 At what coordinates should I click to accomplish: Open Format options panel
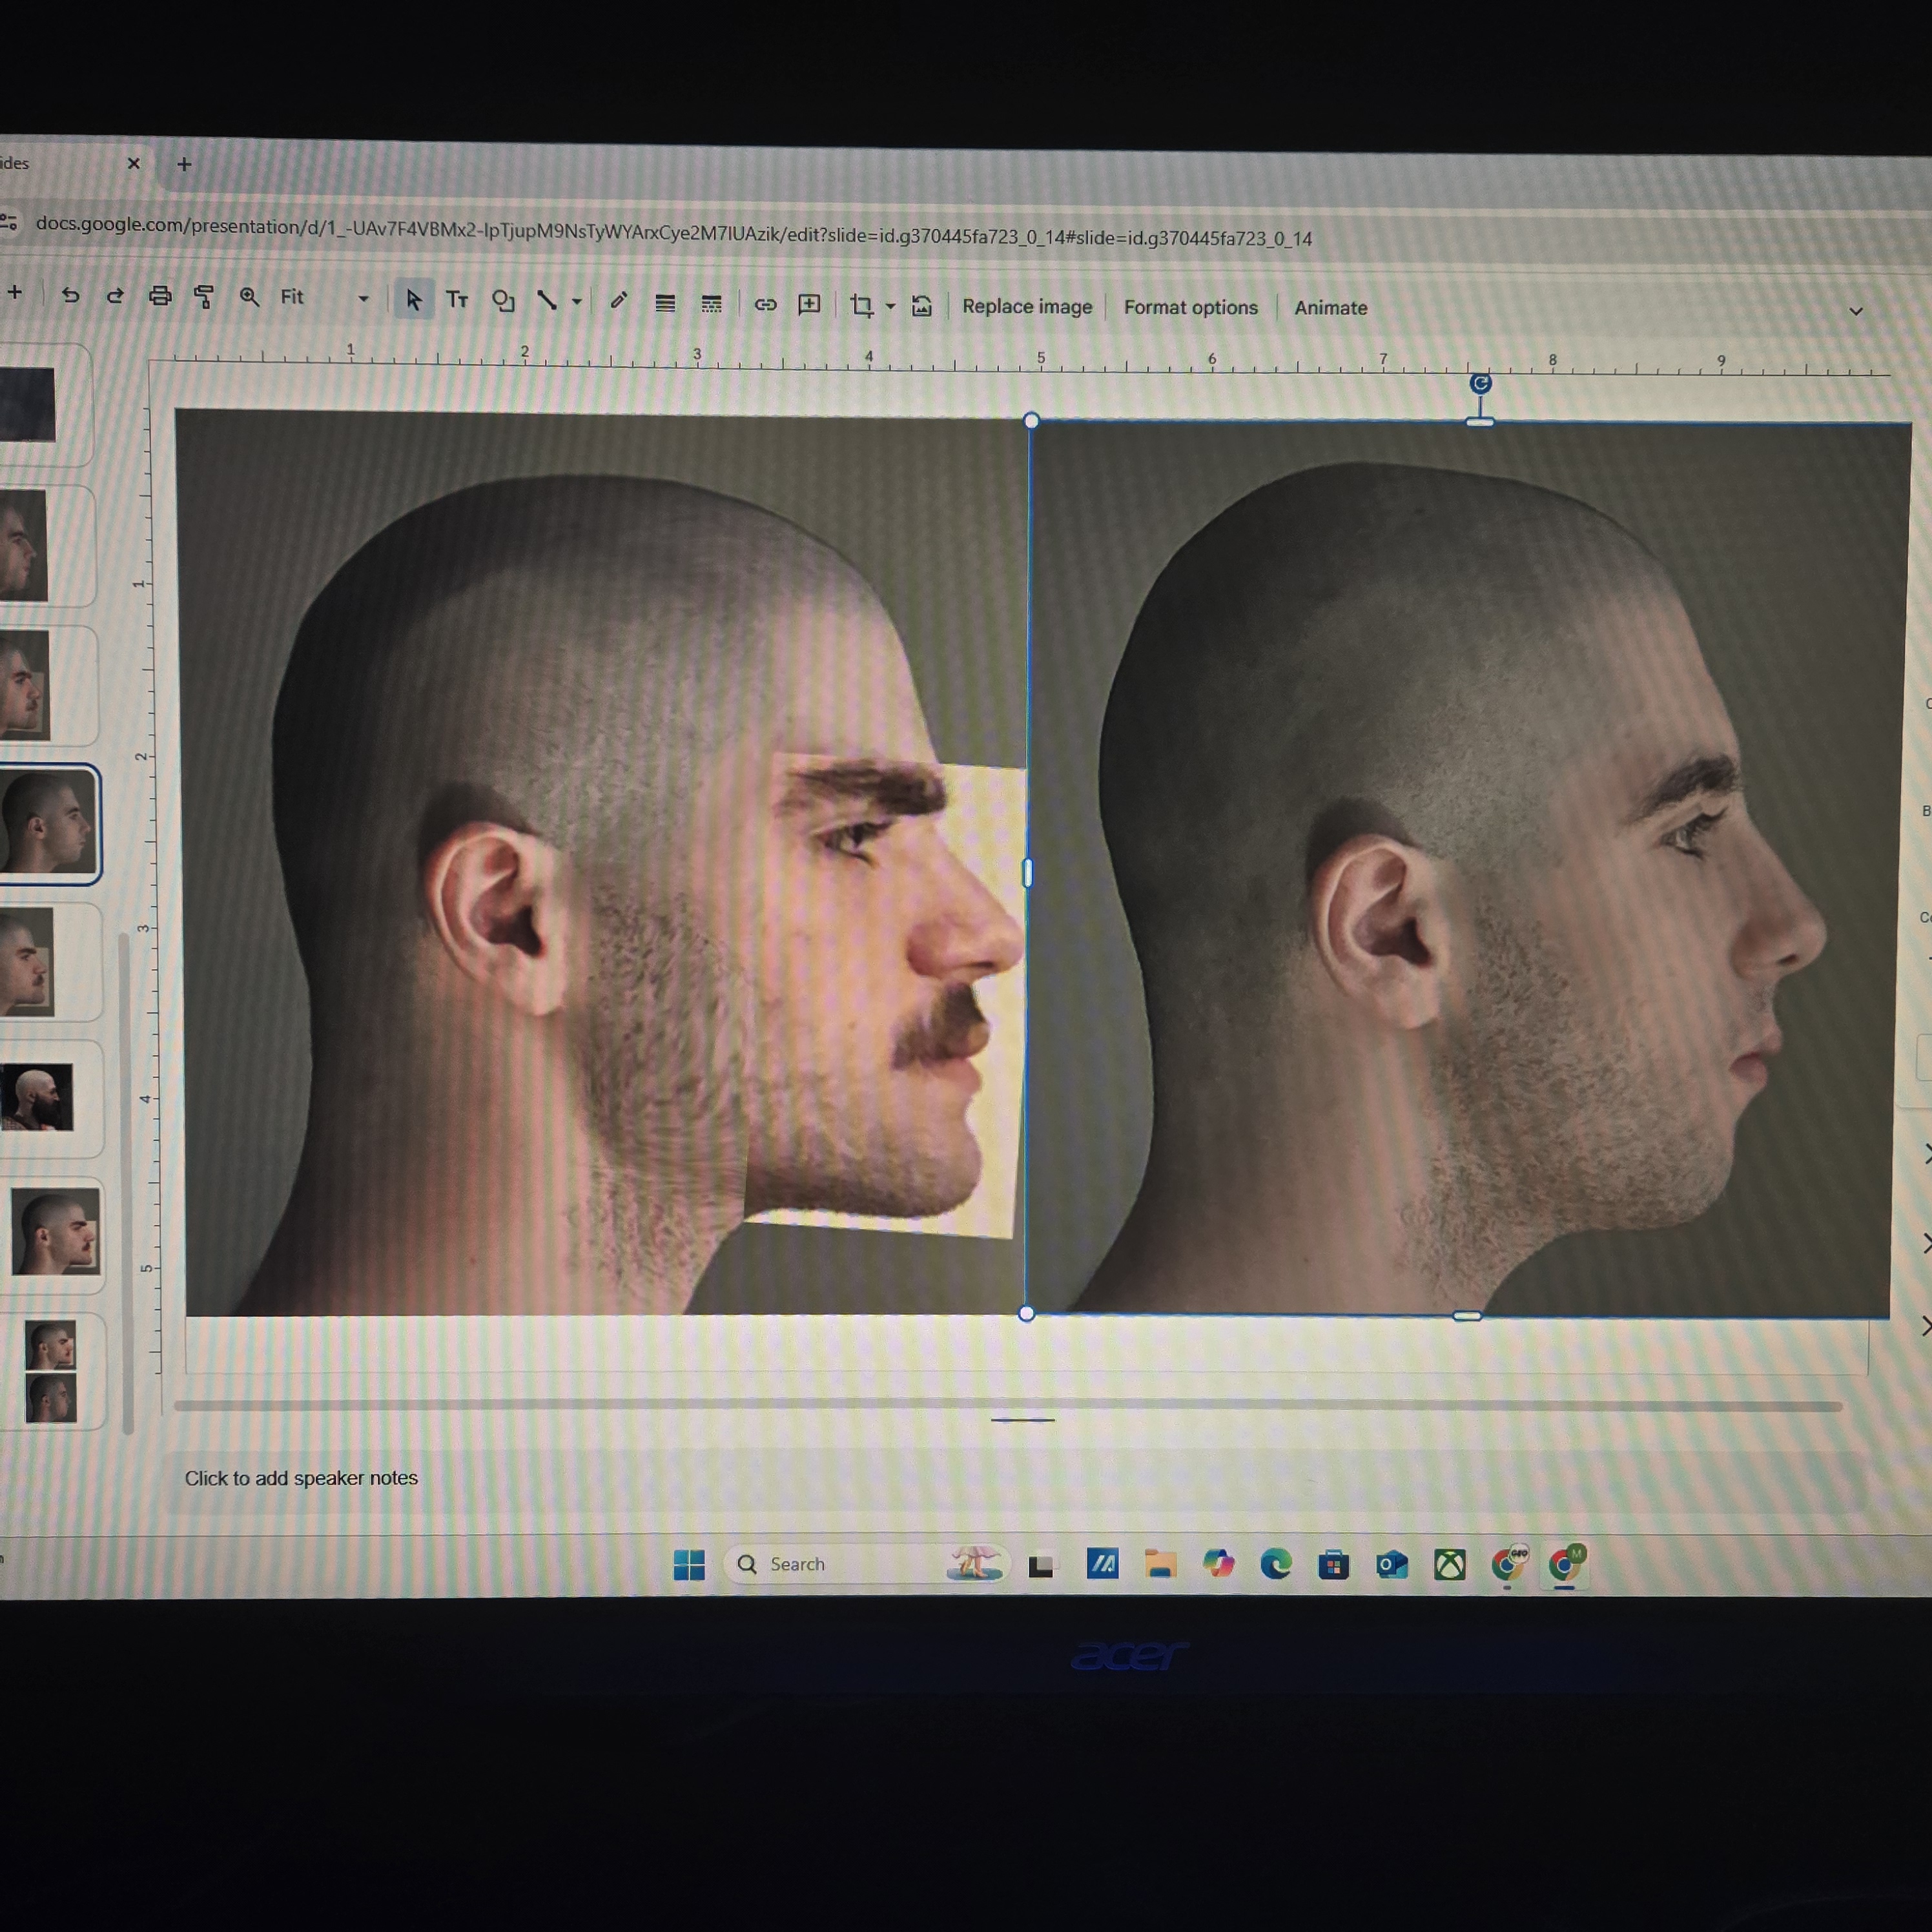(x=1190, y=307)
